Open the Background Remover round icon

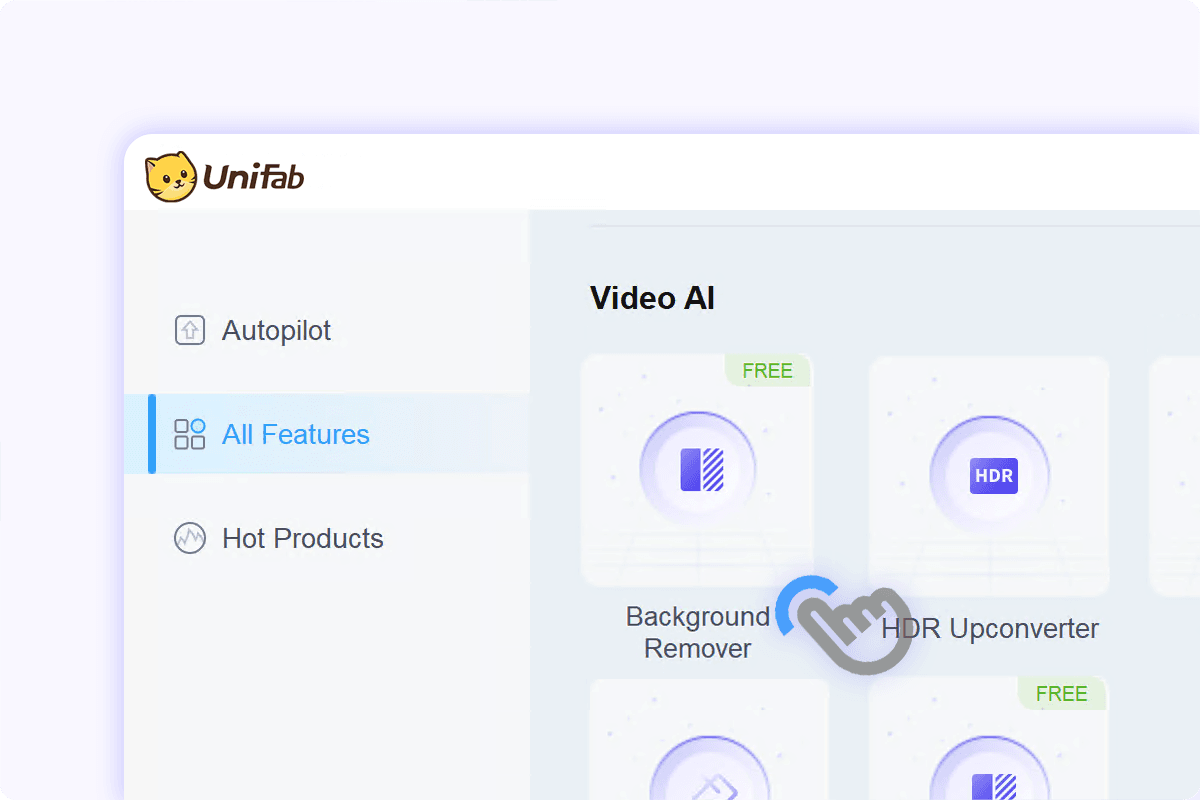pyautogui.click(x=698, y=470)
